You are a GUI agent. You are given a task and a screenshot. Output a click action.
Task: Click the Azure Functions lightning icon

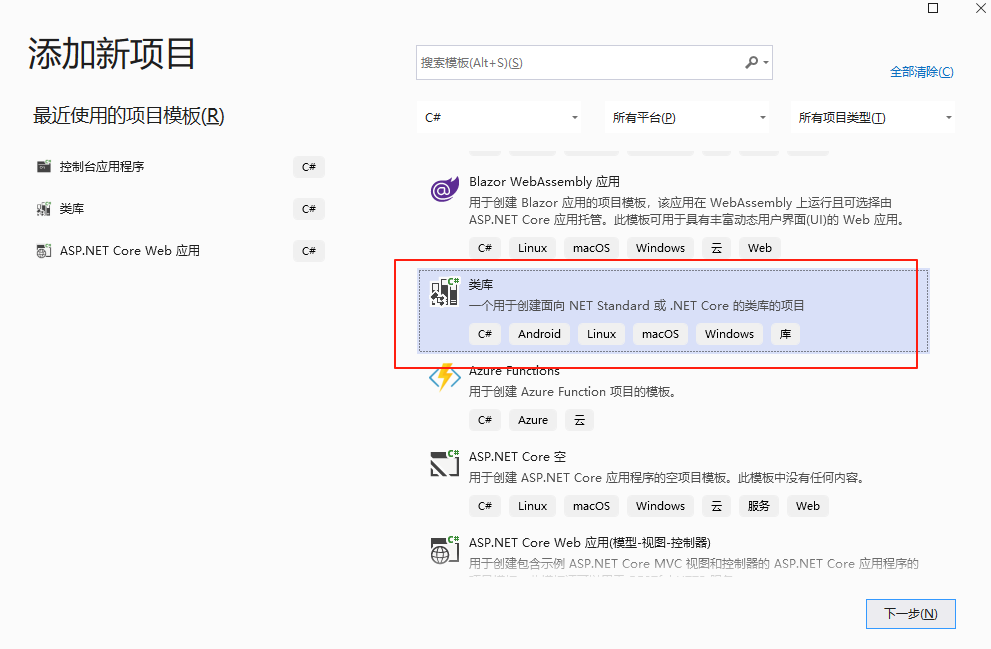point(444,377)
